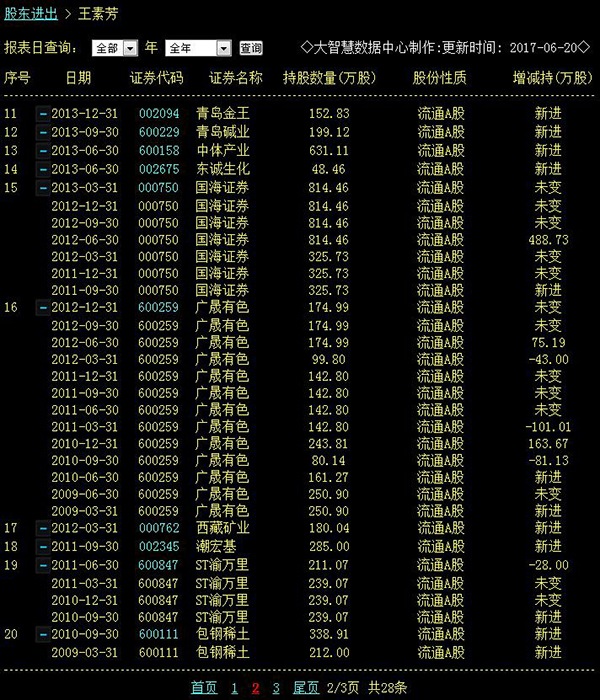Go to page 1 link
Screen dimensions: 600x700
(x=234, y=688)
